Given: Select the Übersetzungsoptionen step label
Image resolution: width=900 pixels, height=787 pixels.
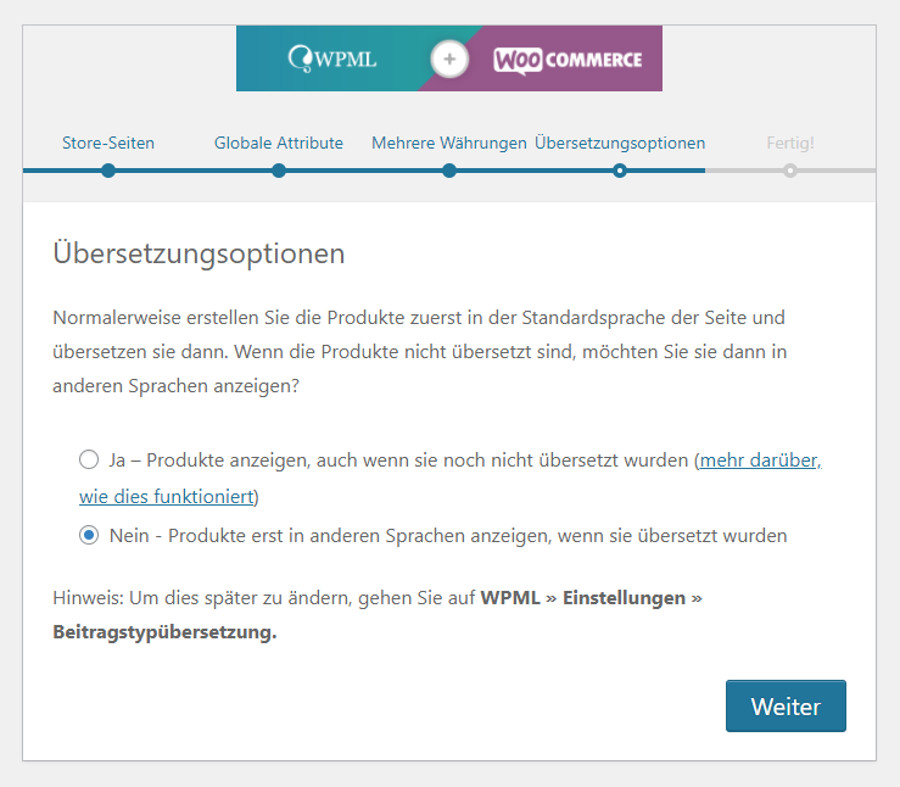Looking at the screenshot, I should pyautogui.click(x=620, y=143).
